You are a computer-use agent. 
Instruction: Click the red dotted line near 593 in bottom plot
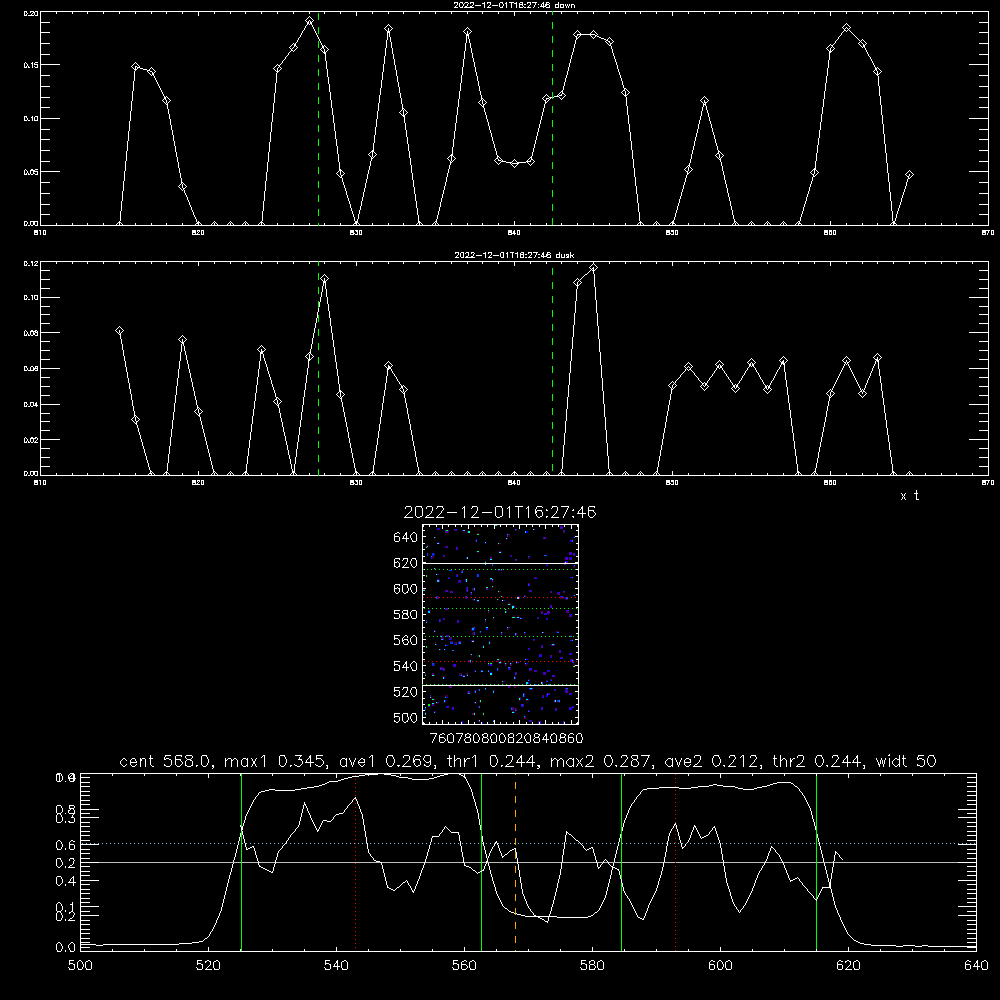[x=675, y=861]
